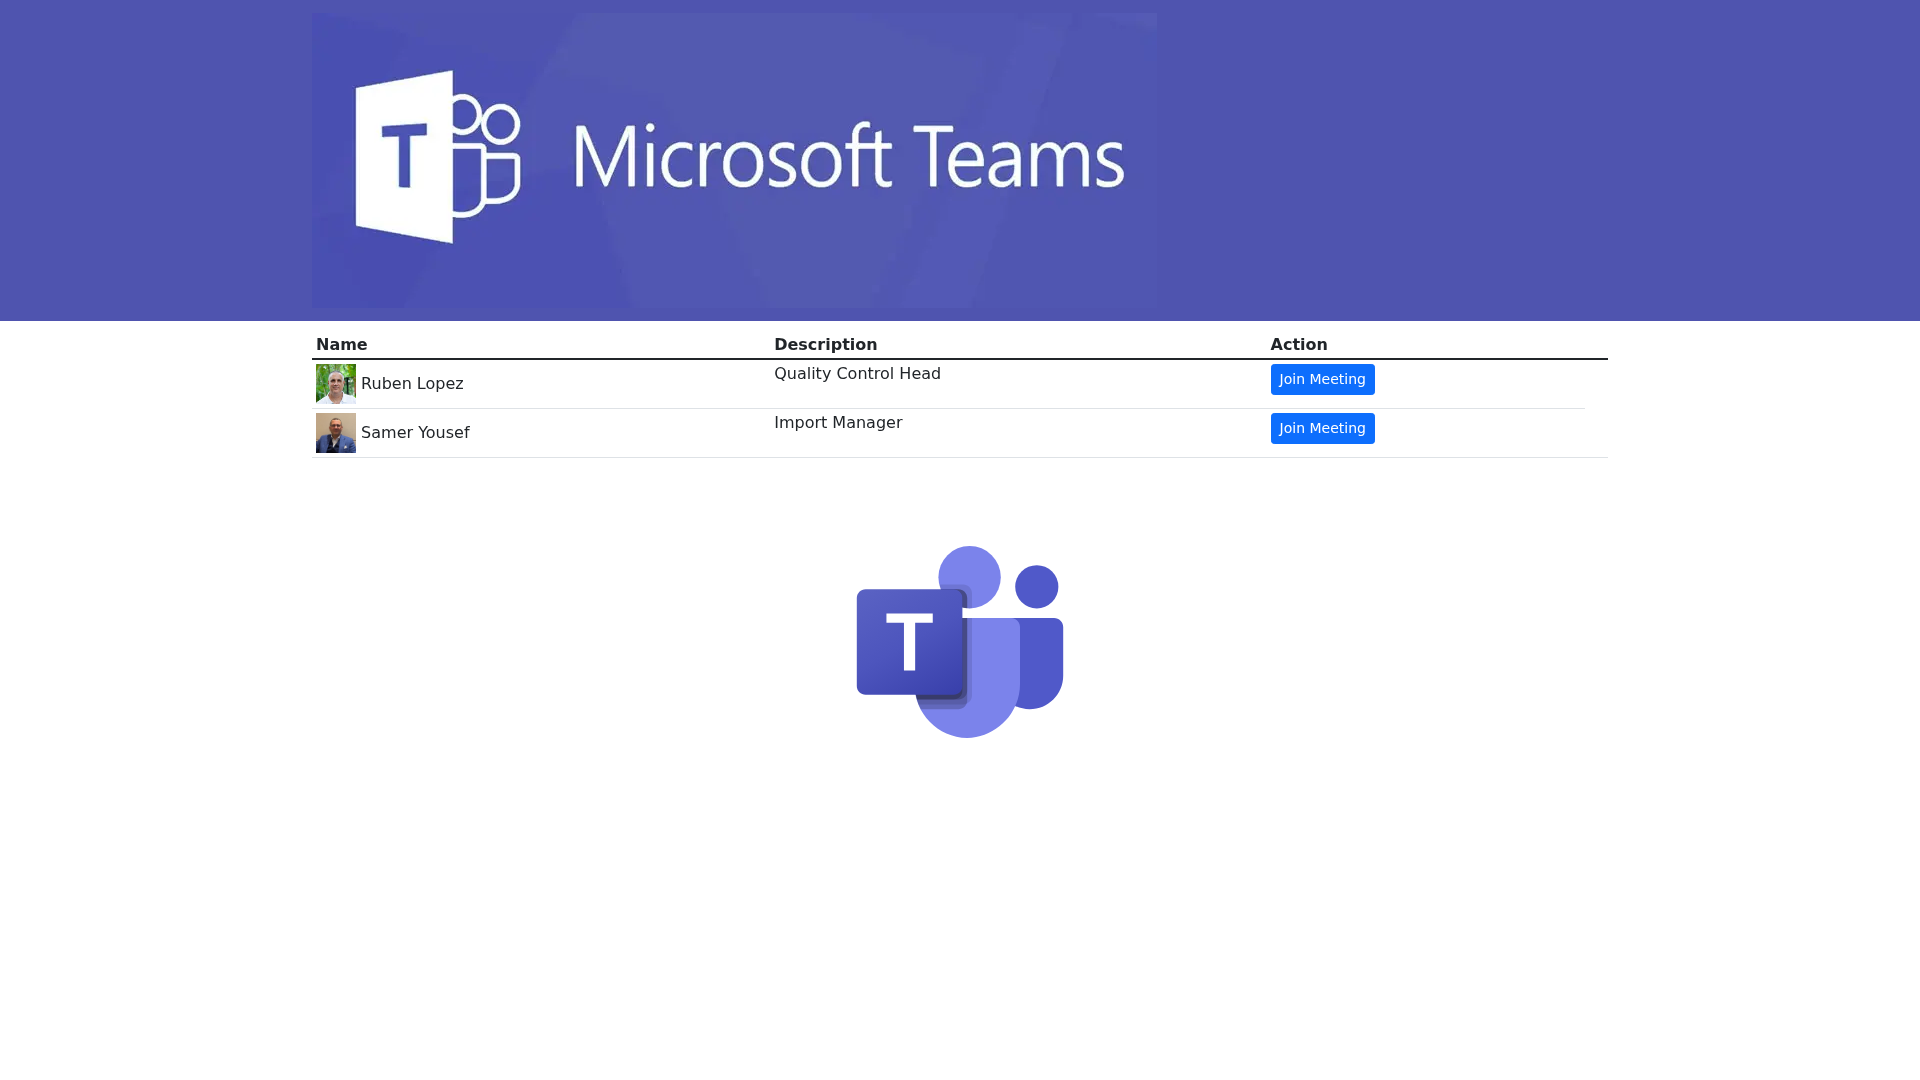Select the name Ruben Lopez
This screenshot has height=1080, width=1920.
click(x=412, y=384)
